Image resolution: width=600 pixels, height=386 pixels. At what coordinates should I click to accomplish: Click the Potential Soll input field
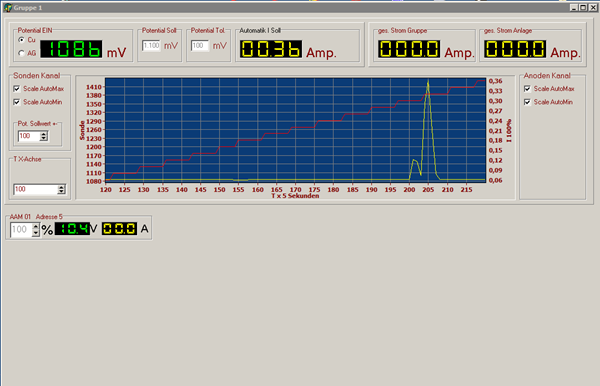coord(152,46)
